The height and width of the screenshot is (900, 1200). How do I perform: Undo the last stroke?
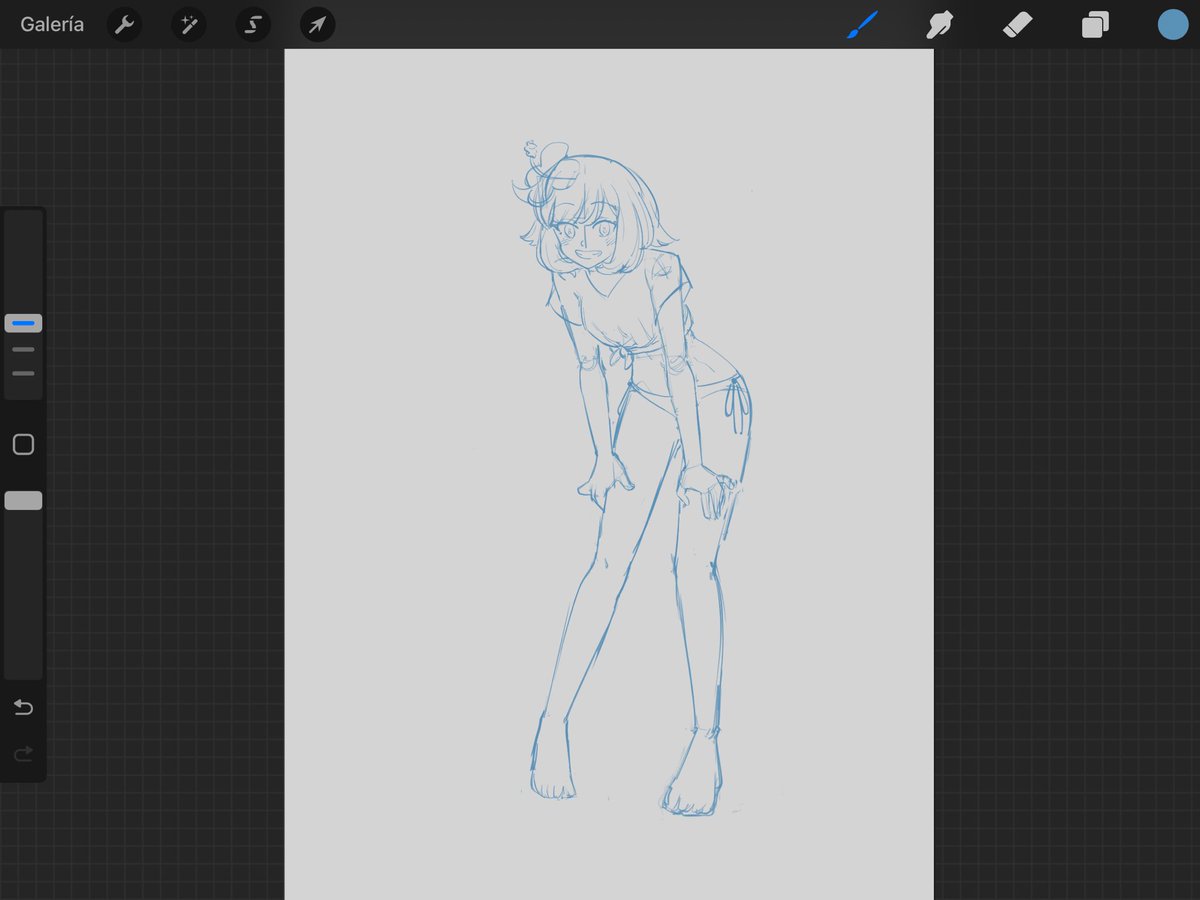tap(23, 707)
